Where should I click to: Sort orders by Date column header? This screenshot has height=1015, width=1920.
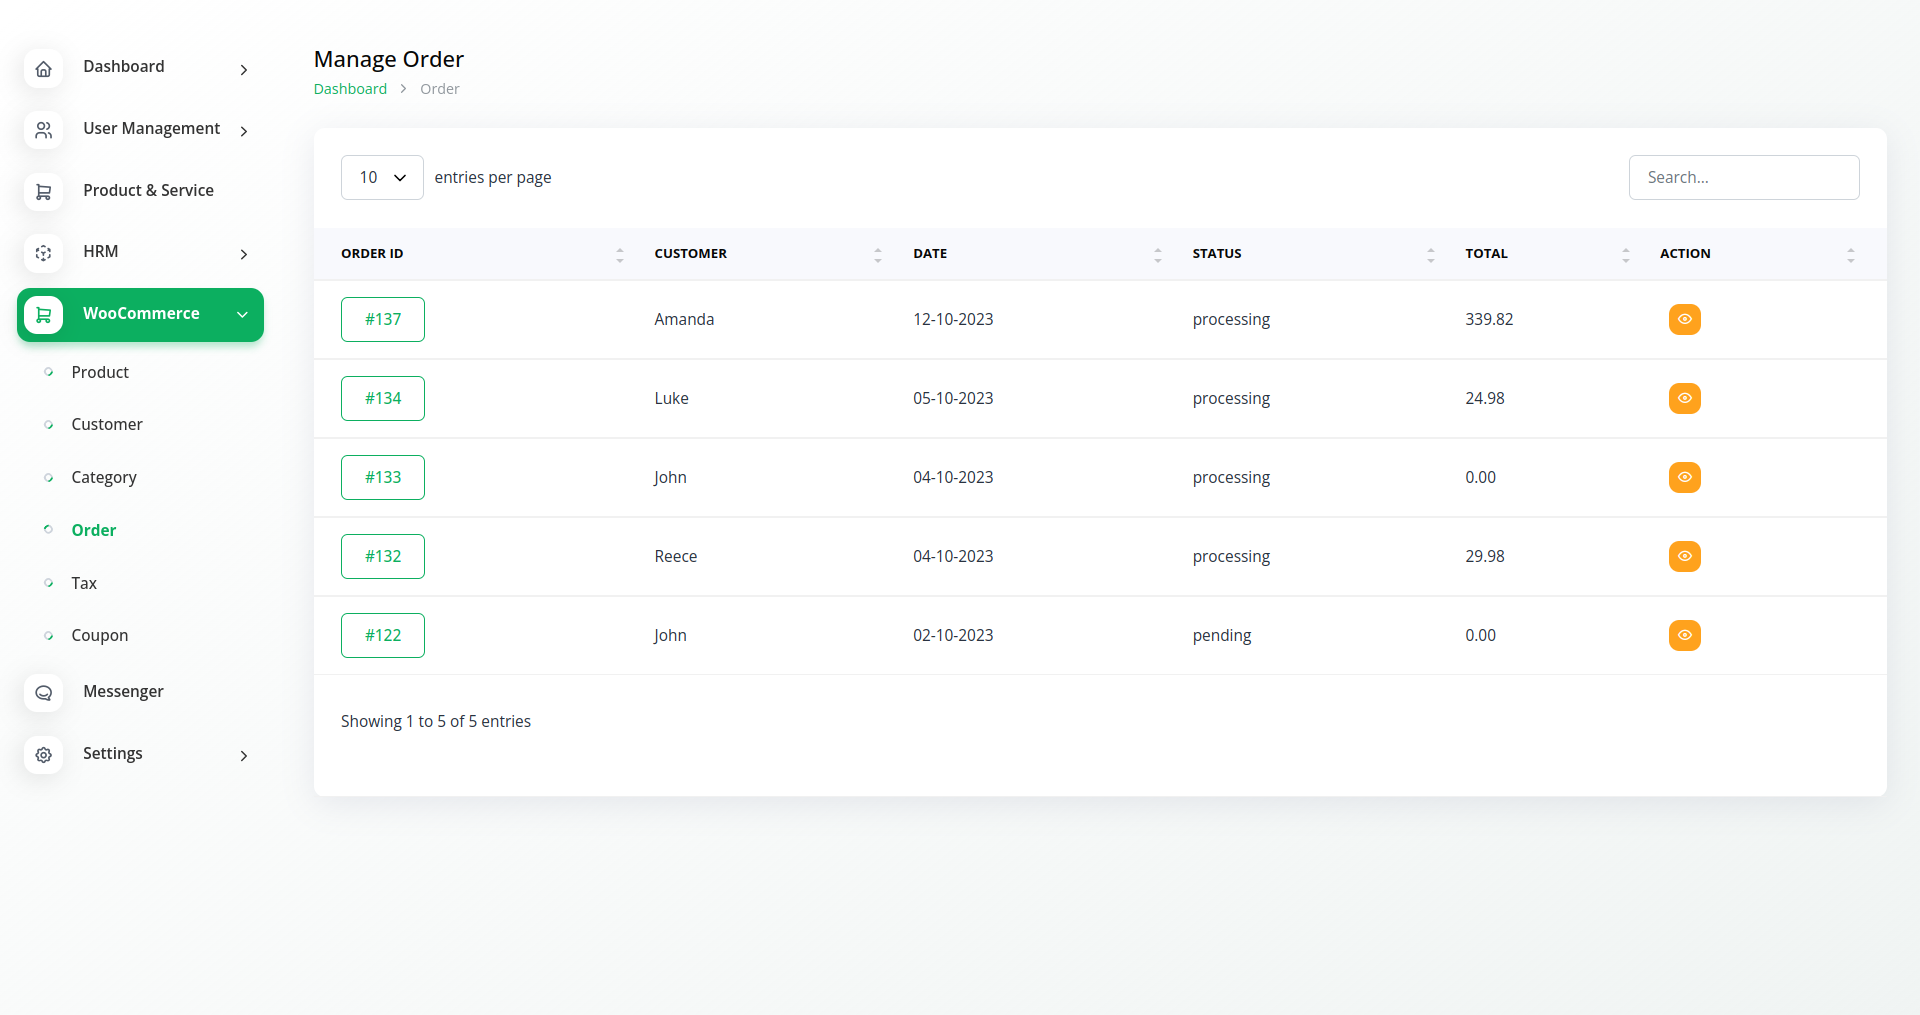[x=930, y=254]
